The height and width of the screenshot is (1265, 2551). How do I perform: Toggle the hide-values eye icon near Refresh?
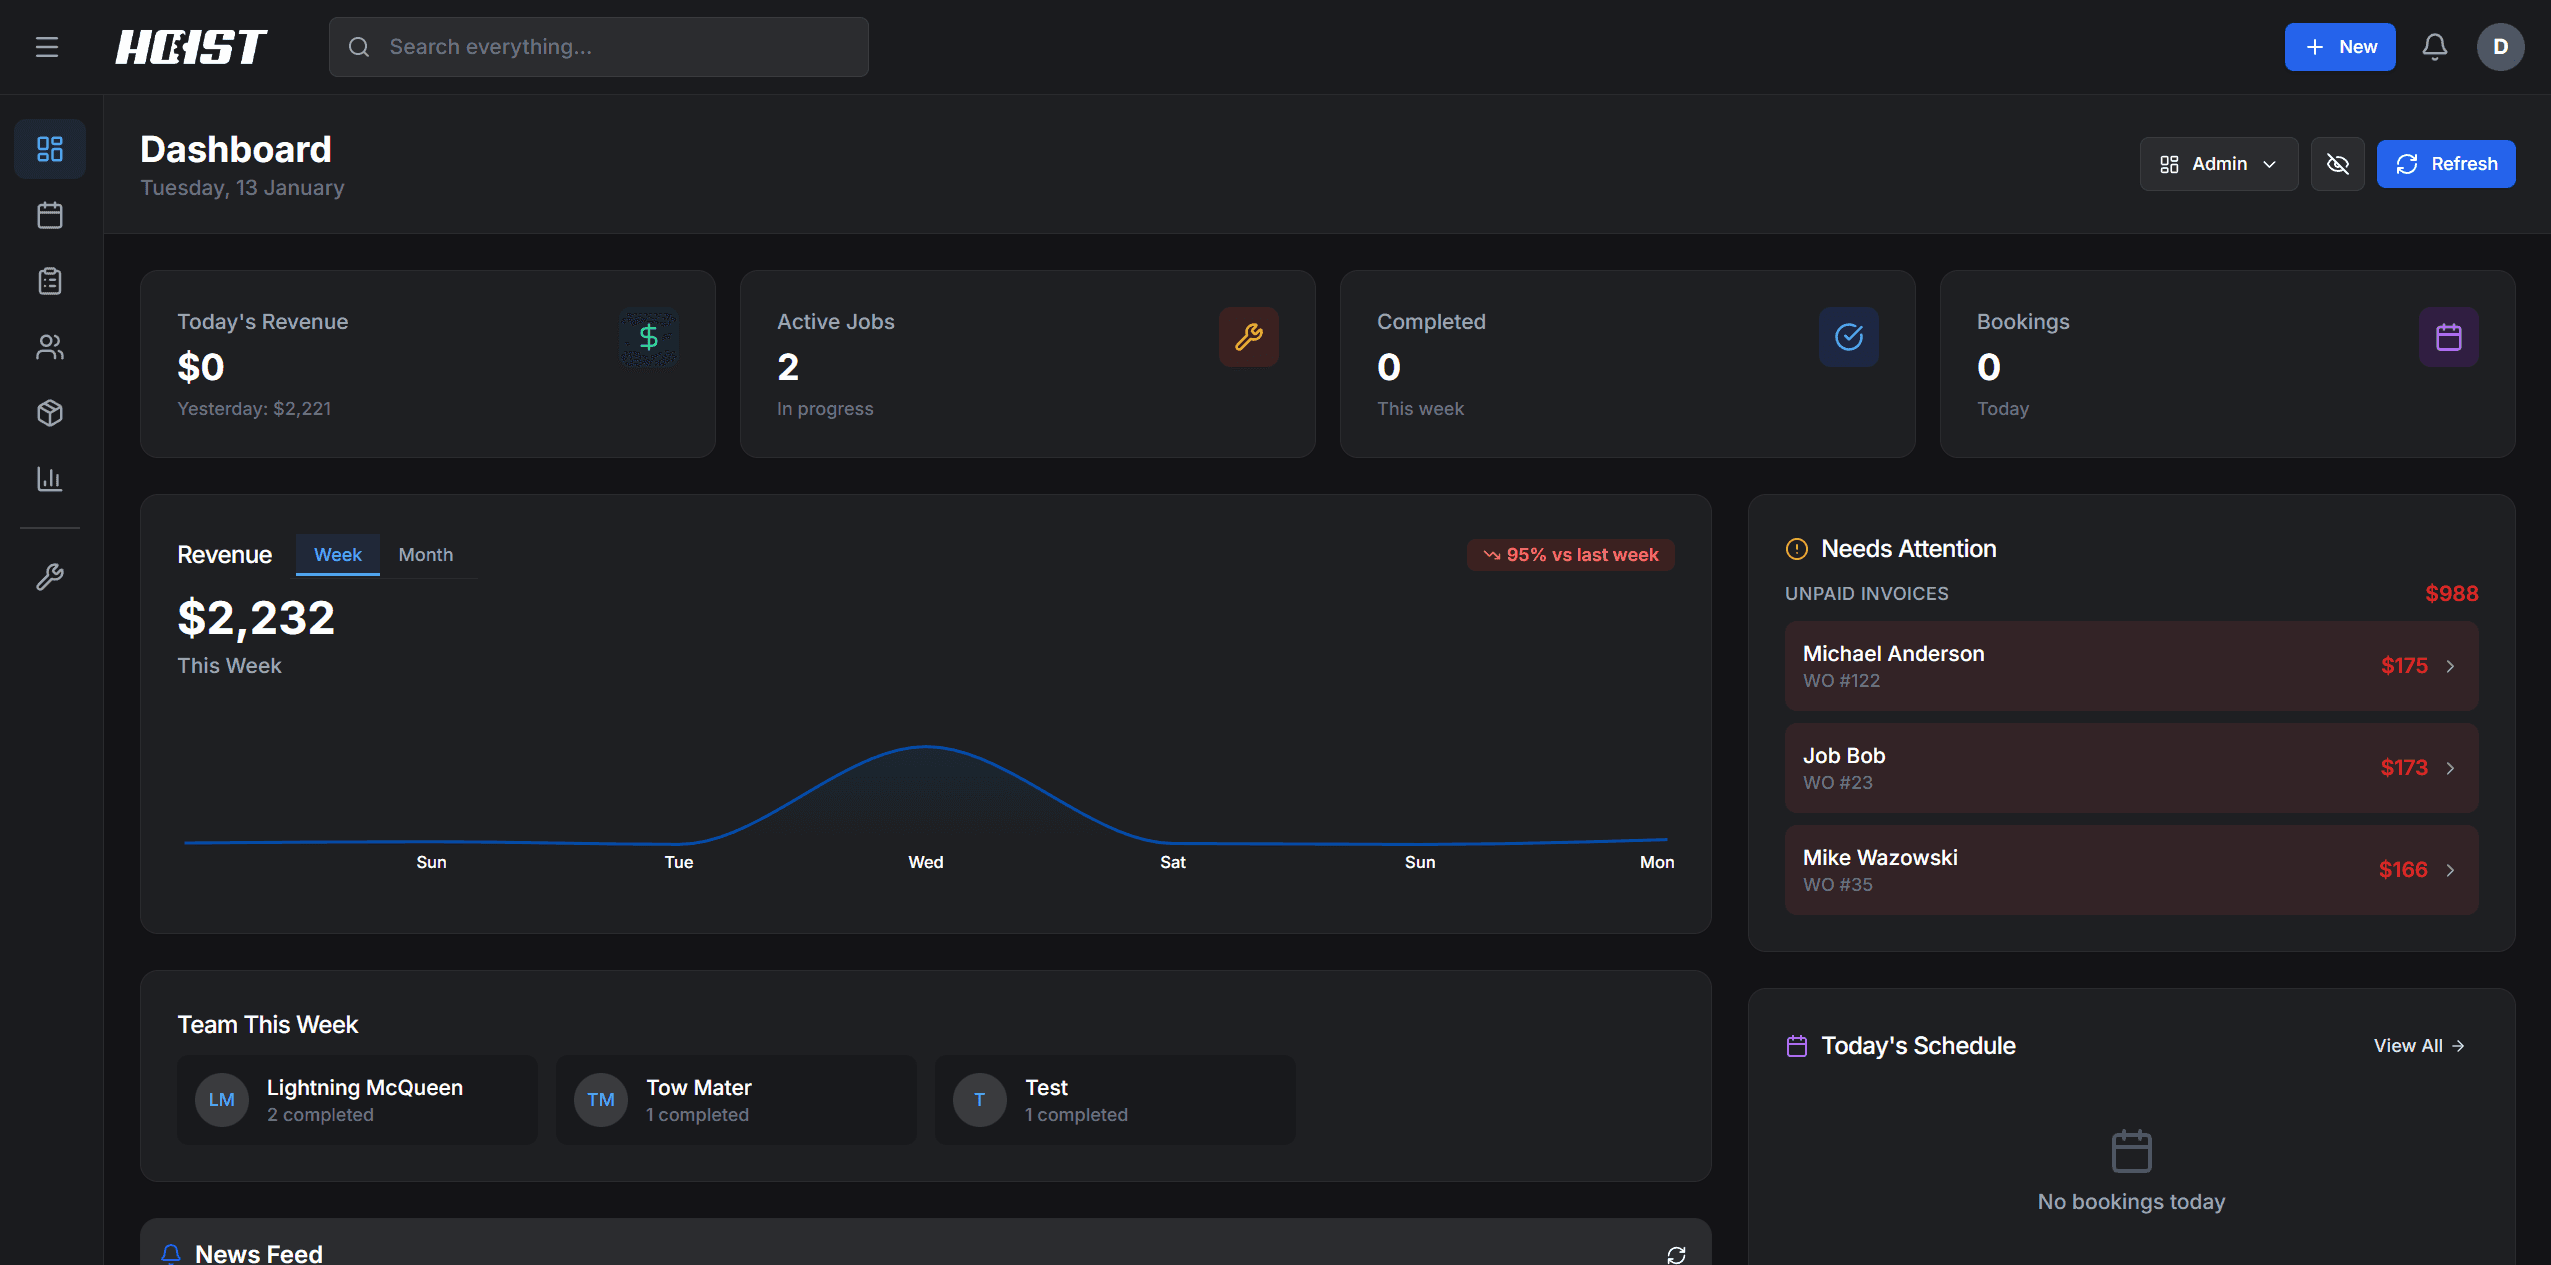tap(2337, 163)
